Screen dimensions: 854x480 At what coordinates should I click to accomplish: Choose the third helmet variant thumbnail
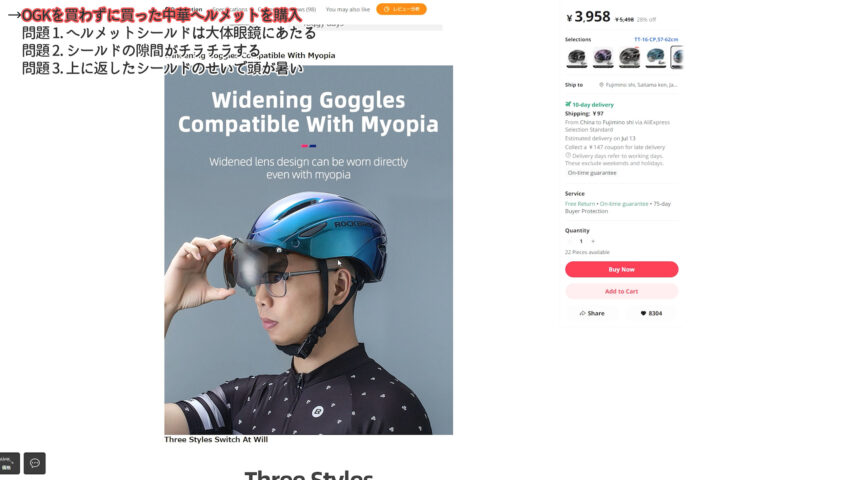pos(629,57)
